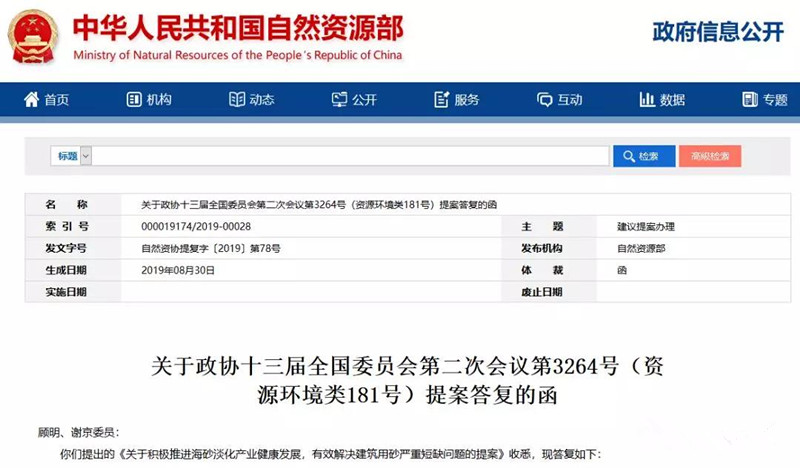Click the 生成日期 field label
Screen dimensions: 800x468
tap(66, 270)
